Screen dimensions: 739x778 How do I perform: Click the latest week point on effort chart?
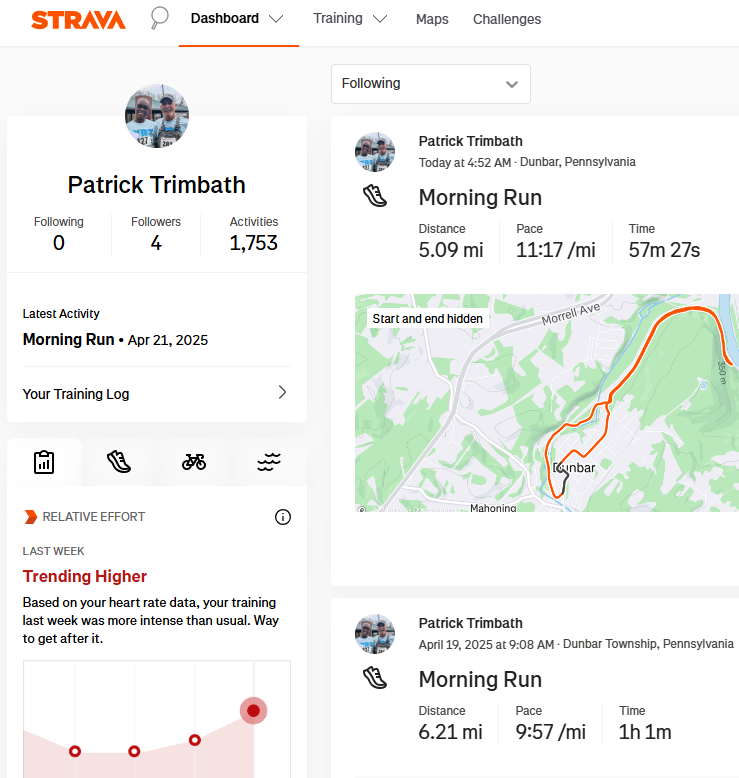[x=253, y=711]
